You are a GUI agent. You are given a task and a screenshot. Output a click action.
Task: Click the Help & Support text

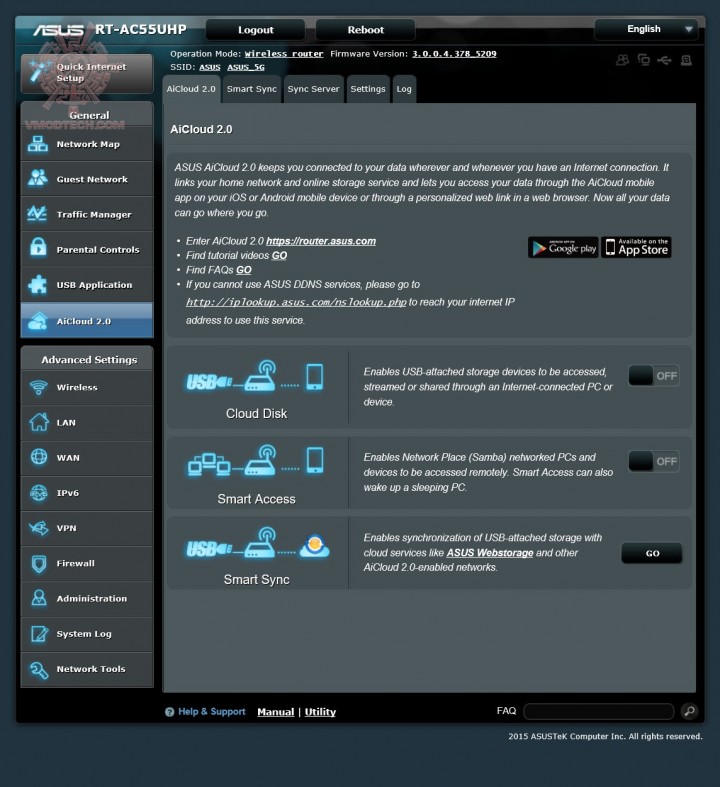(212, 712)
